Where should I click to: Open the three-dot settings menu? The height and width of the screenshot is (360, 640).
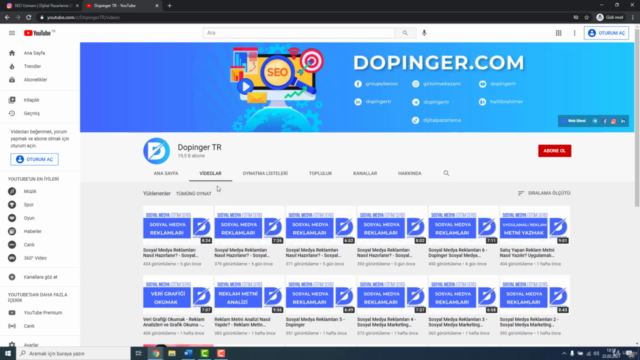(x=574, y=33)
